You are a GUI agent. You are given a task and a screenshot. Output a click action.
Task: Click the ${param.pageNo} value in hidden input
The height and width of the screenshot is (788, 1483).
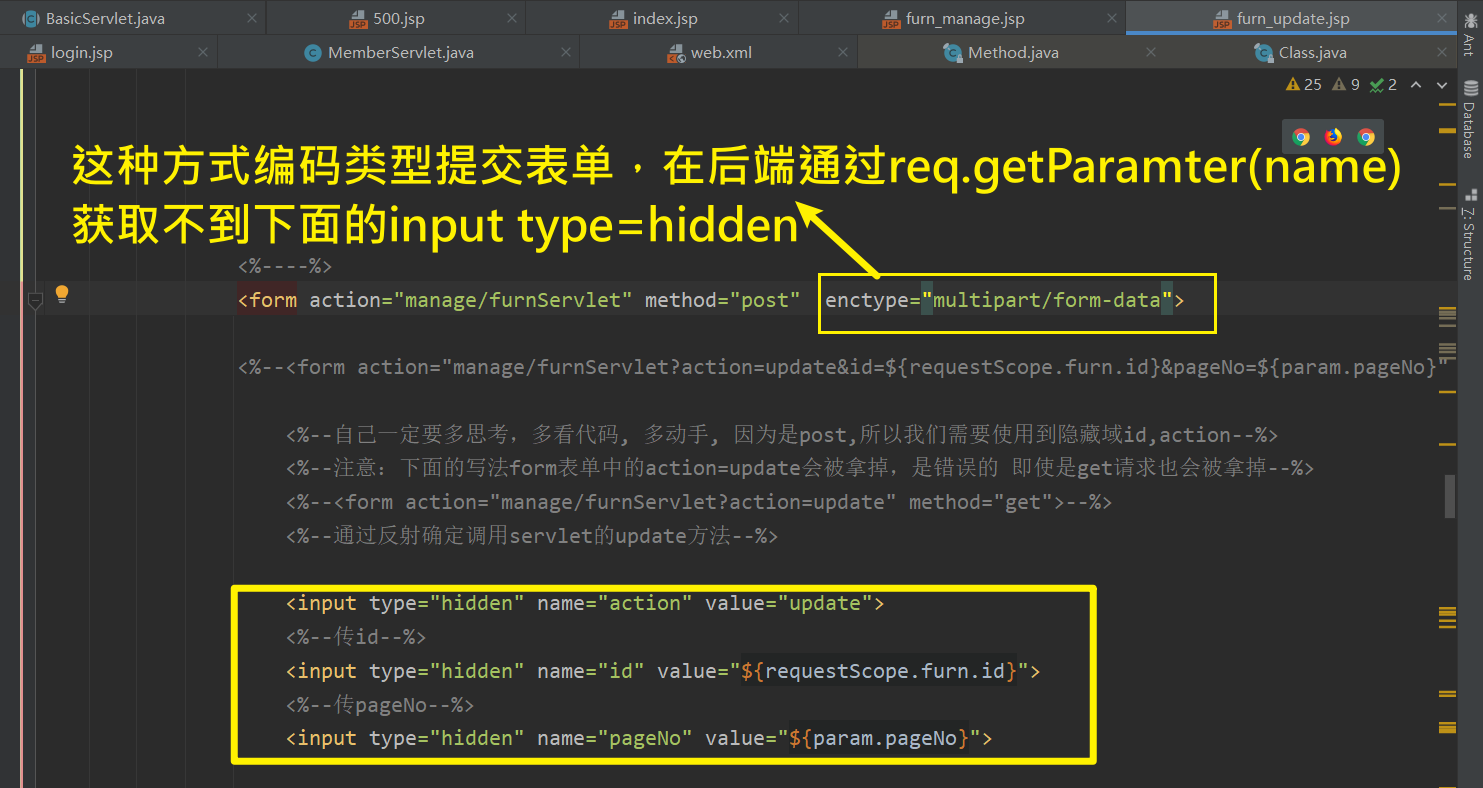879,738
